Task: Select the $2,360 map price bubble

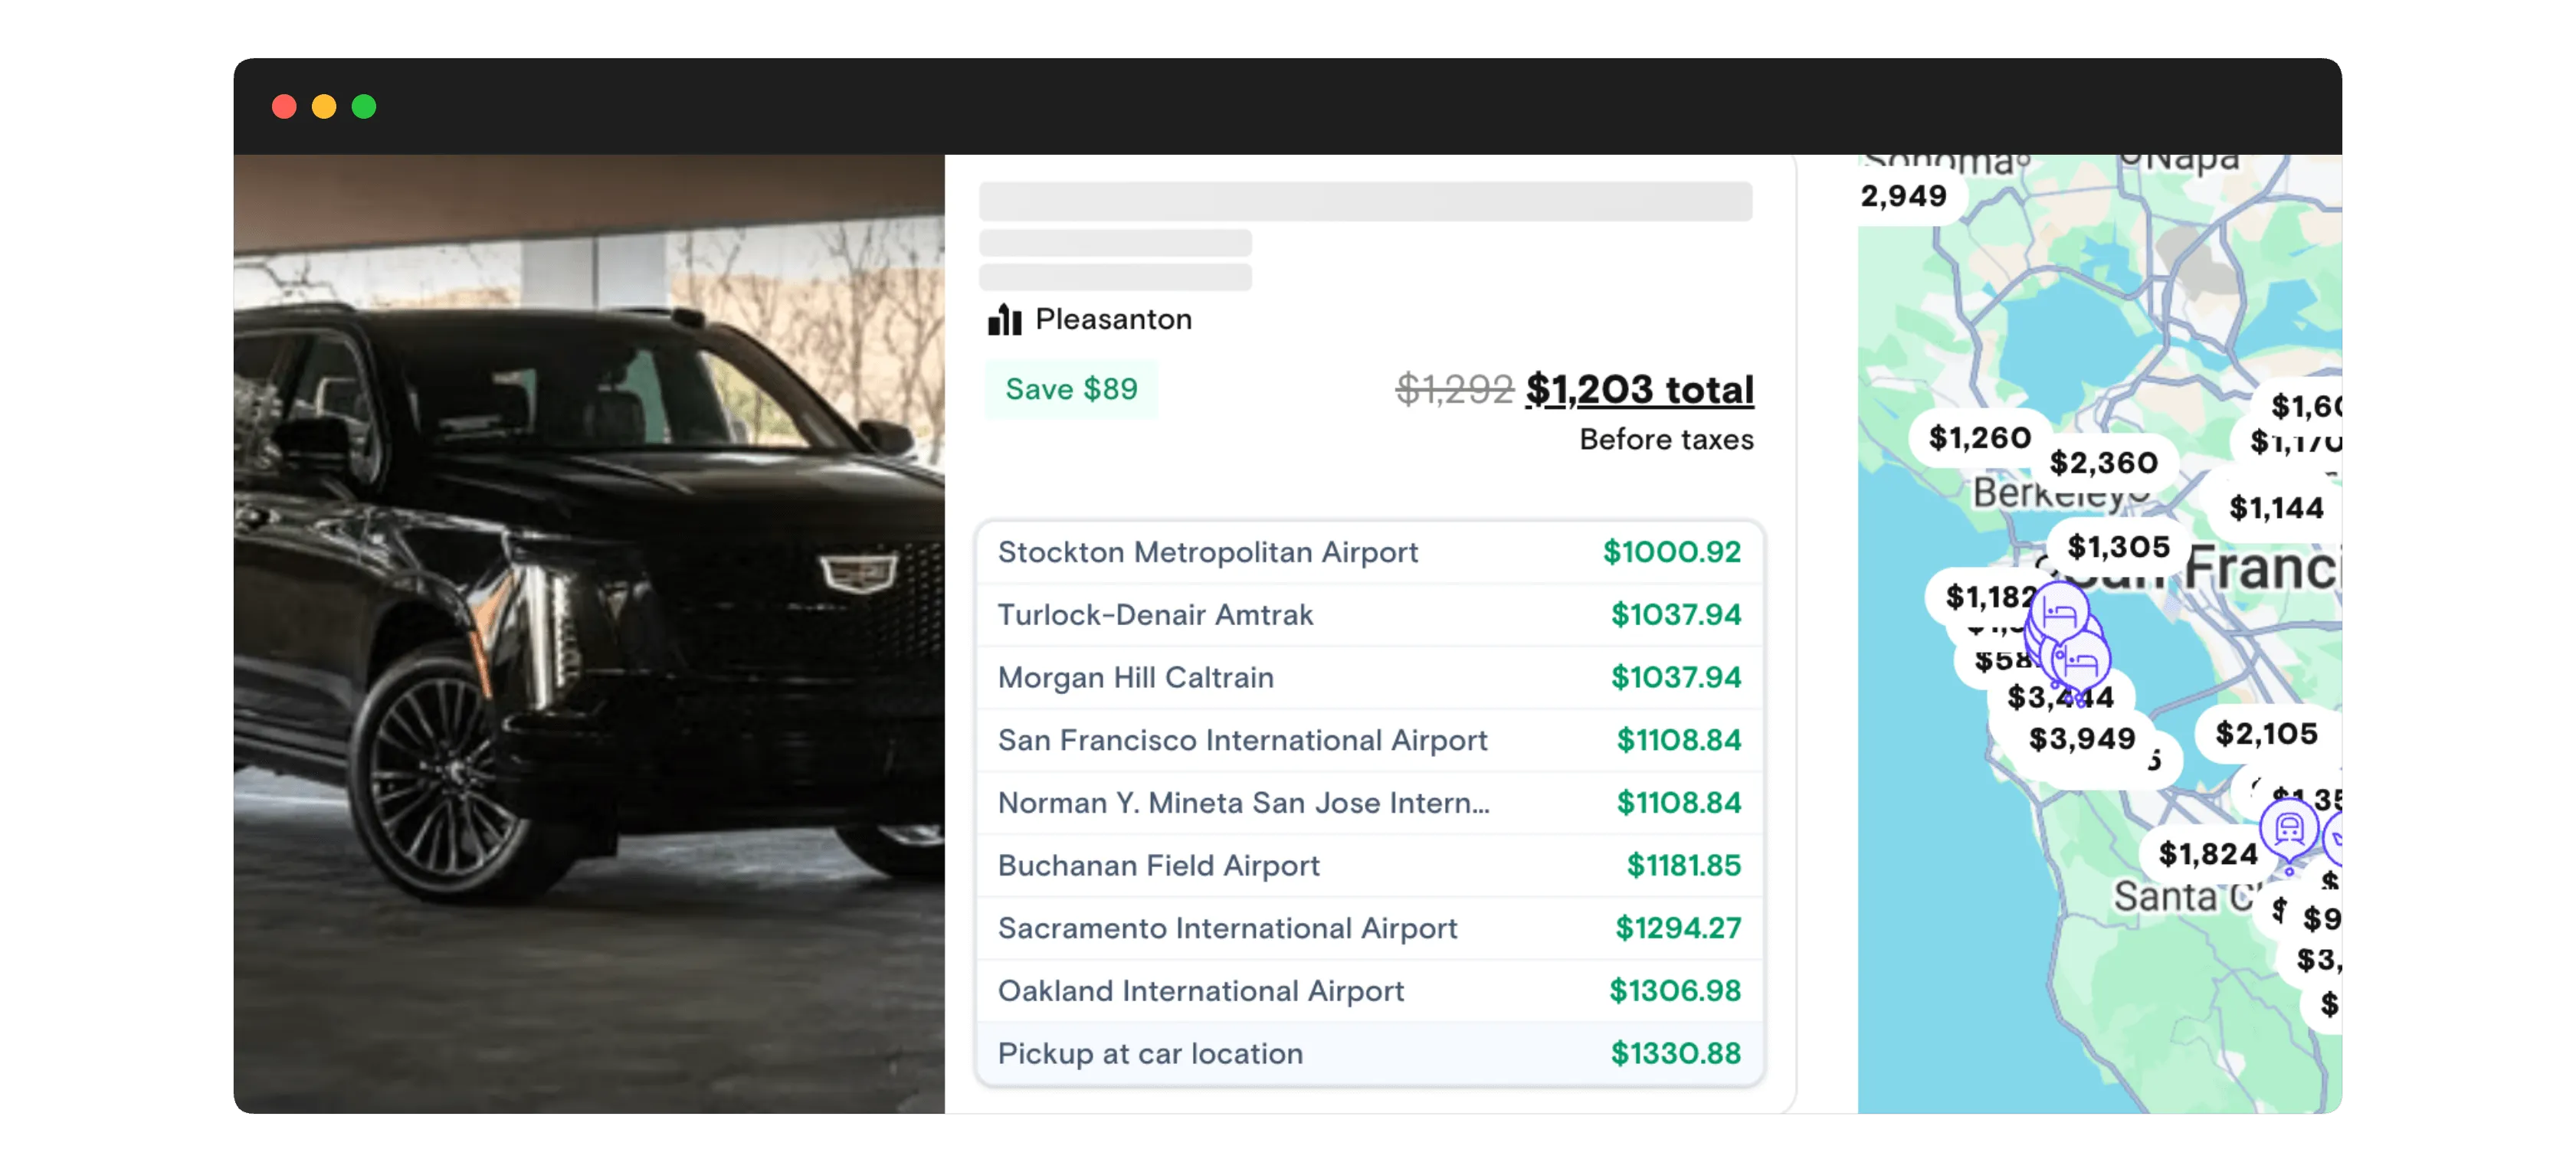Action: click(x=2103, y=463)
